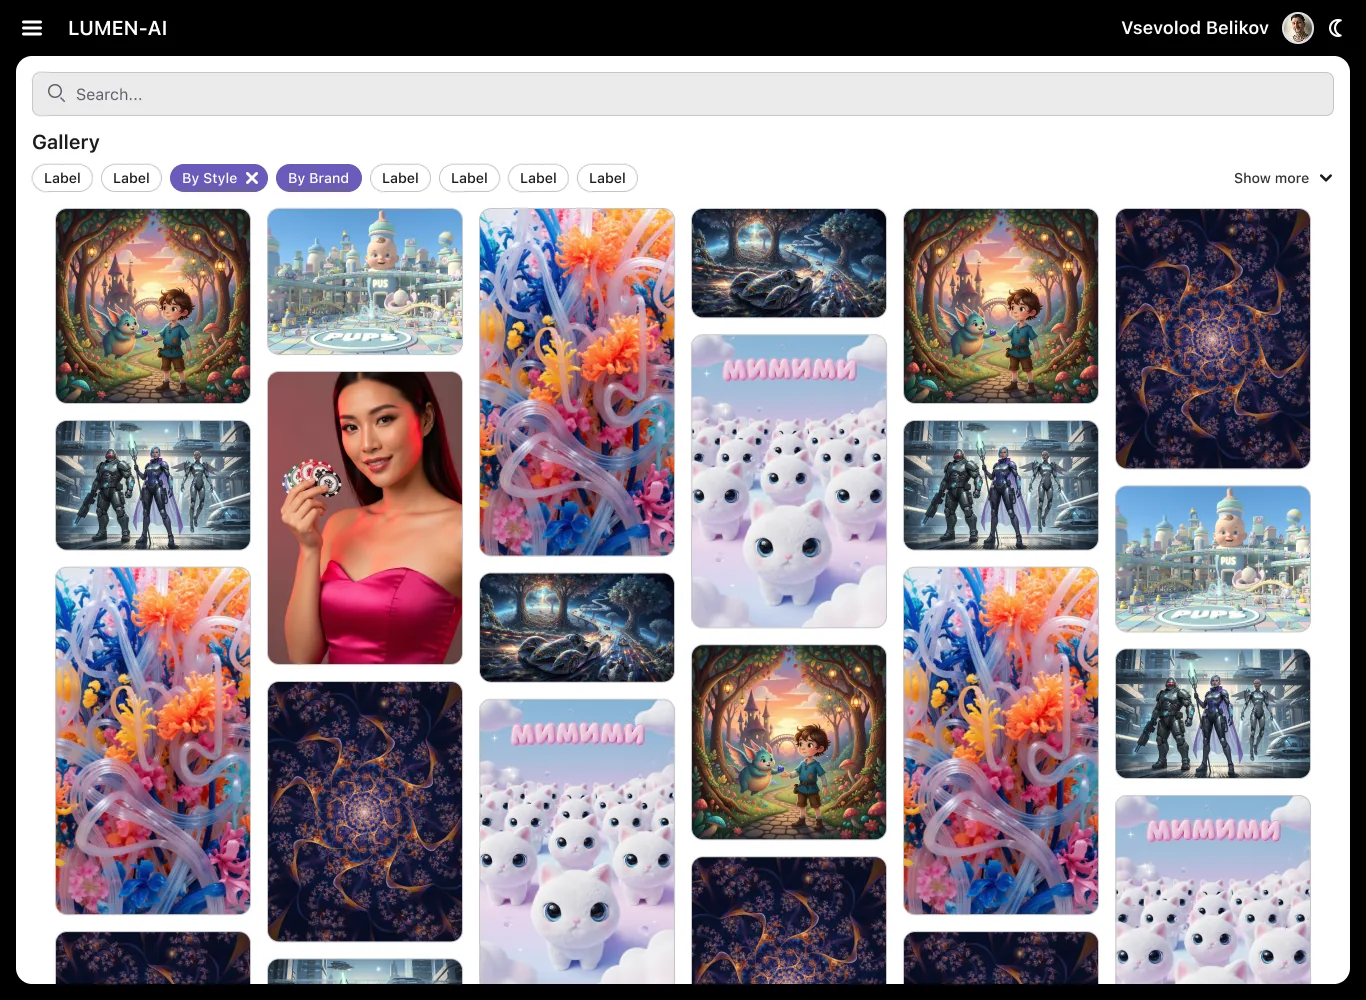Remove the By Style filter with its X

click(x=252, y=178)
